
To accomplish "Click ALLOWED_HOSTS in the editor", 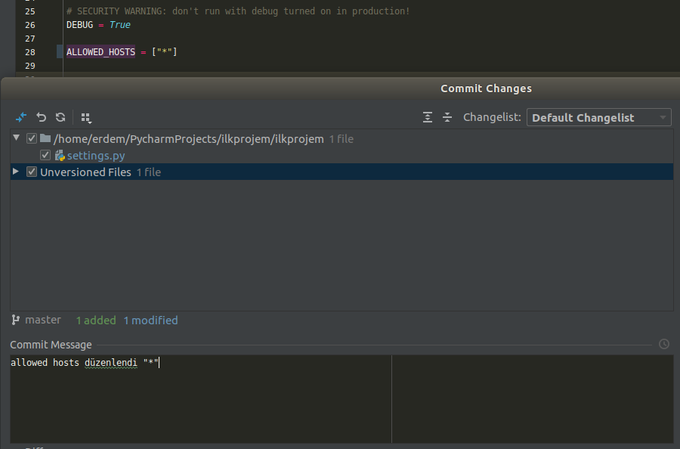I will (x=101, y=52).
